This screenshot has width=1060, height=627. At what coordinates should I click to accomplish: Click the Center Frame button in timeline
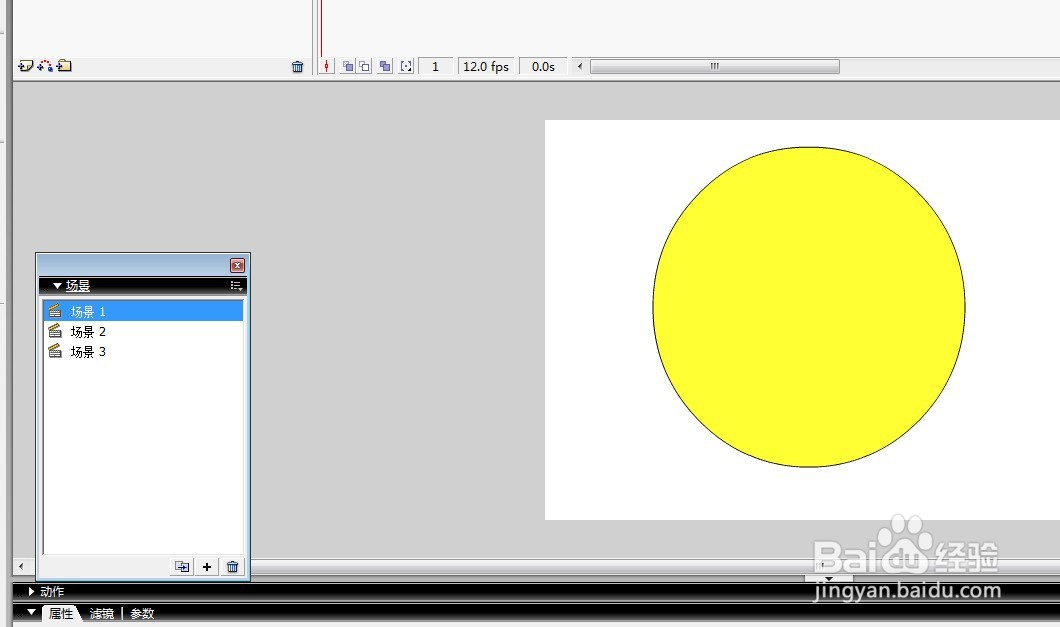(327, 66)
